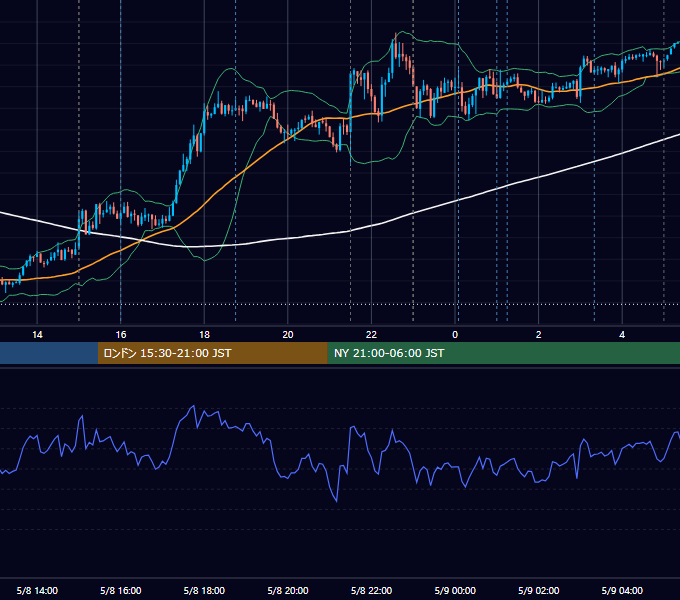The width and height of the screenshot is (680, 600).
Task: Click the '0' hour axis label
Action: [x=455, y=335]
